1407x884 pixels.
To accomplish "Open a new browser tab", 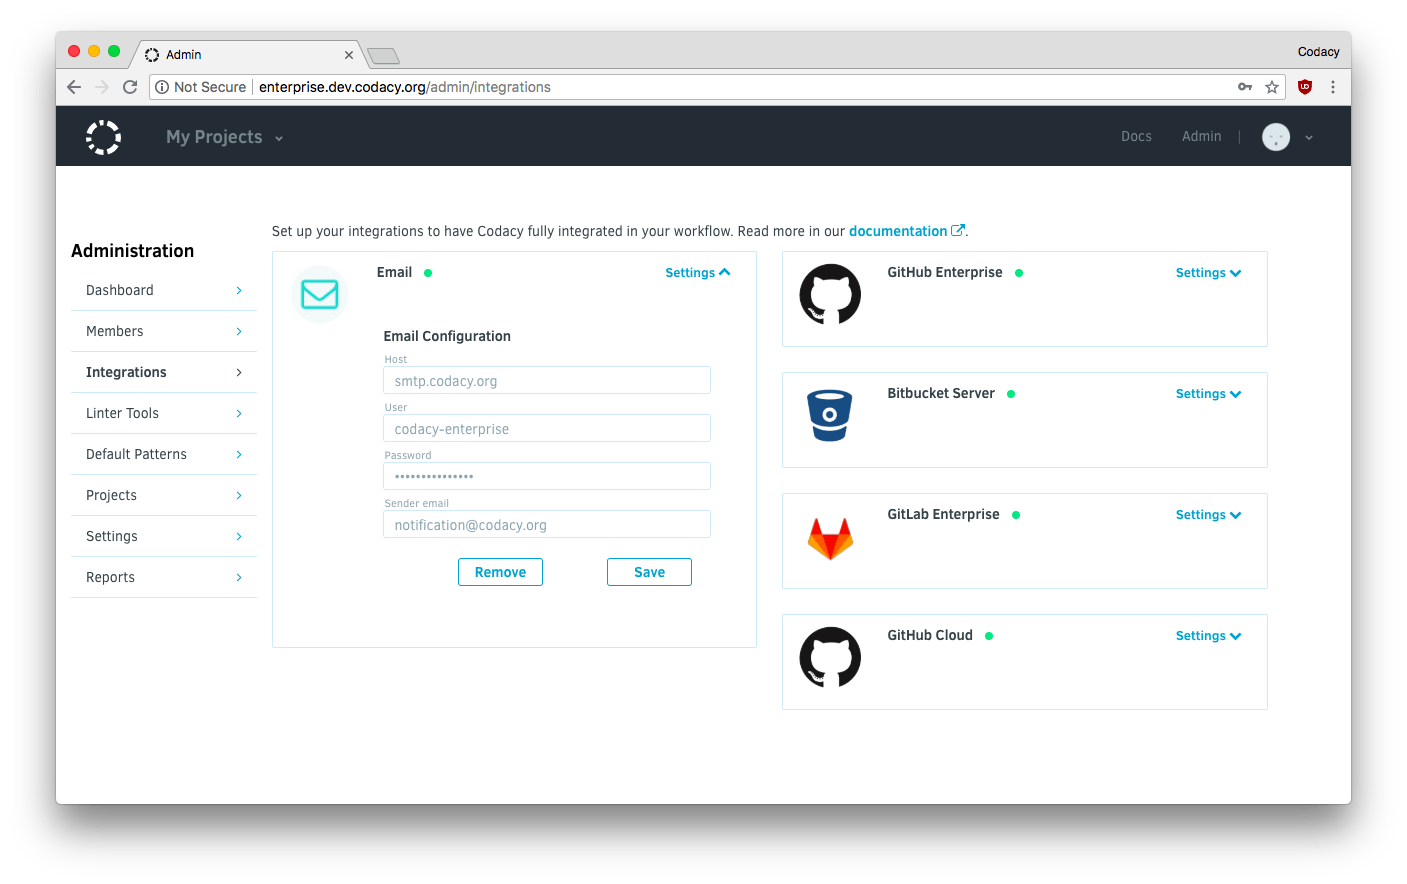I will 383,55.
